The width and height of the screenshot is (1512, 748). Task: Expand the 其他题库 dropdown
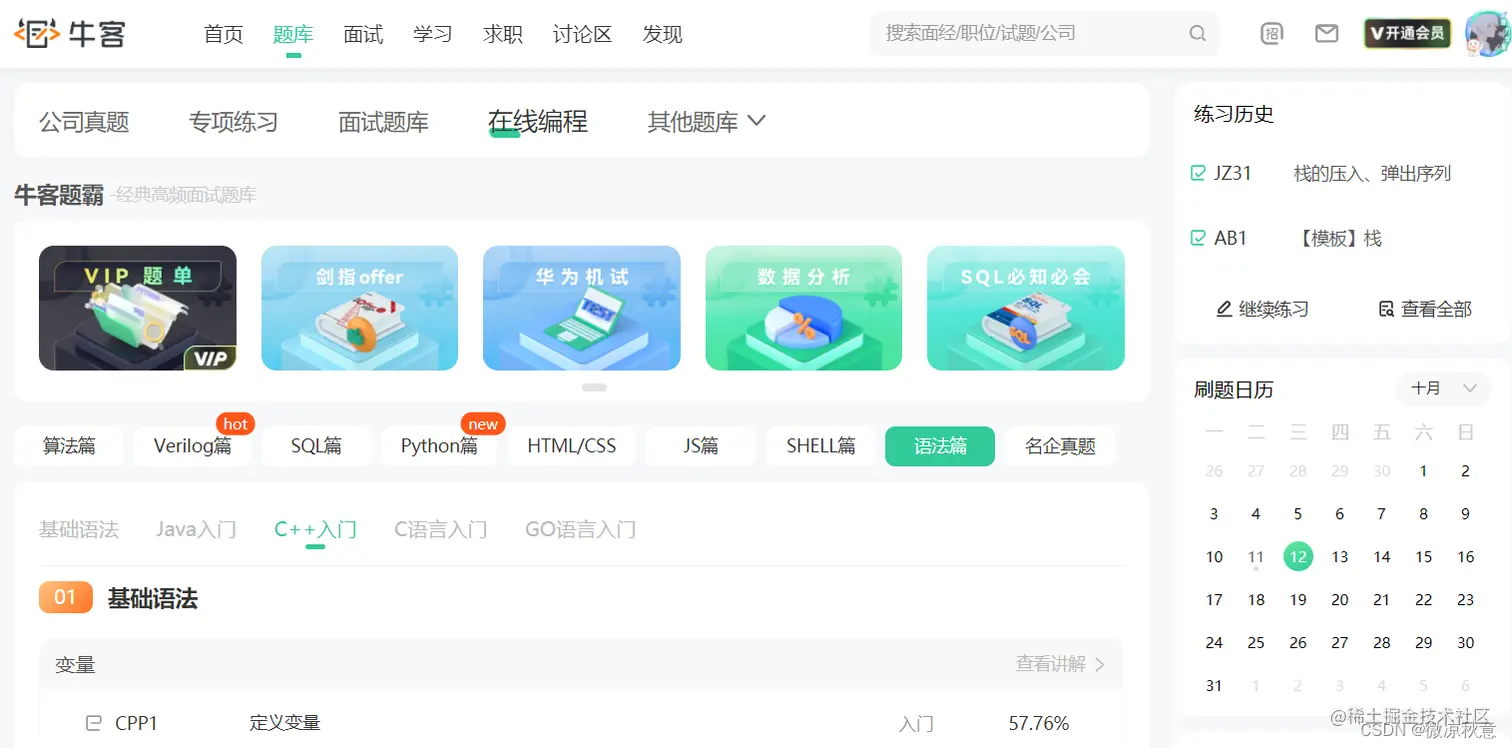point(706,120)
